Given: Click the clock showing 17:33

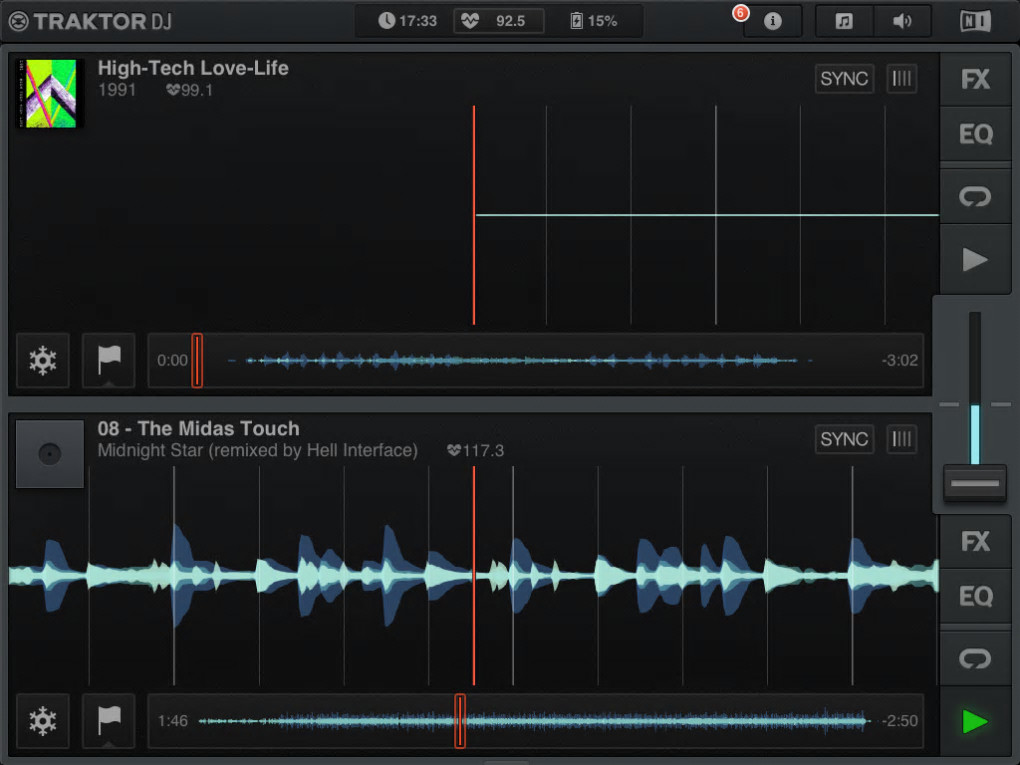Looking at the screenshot, I should 407,21.
